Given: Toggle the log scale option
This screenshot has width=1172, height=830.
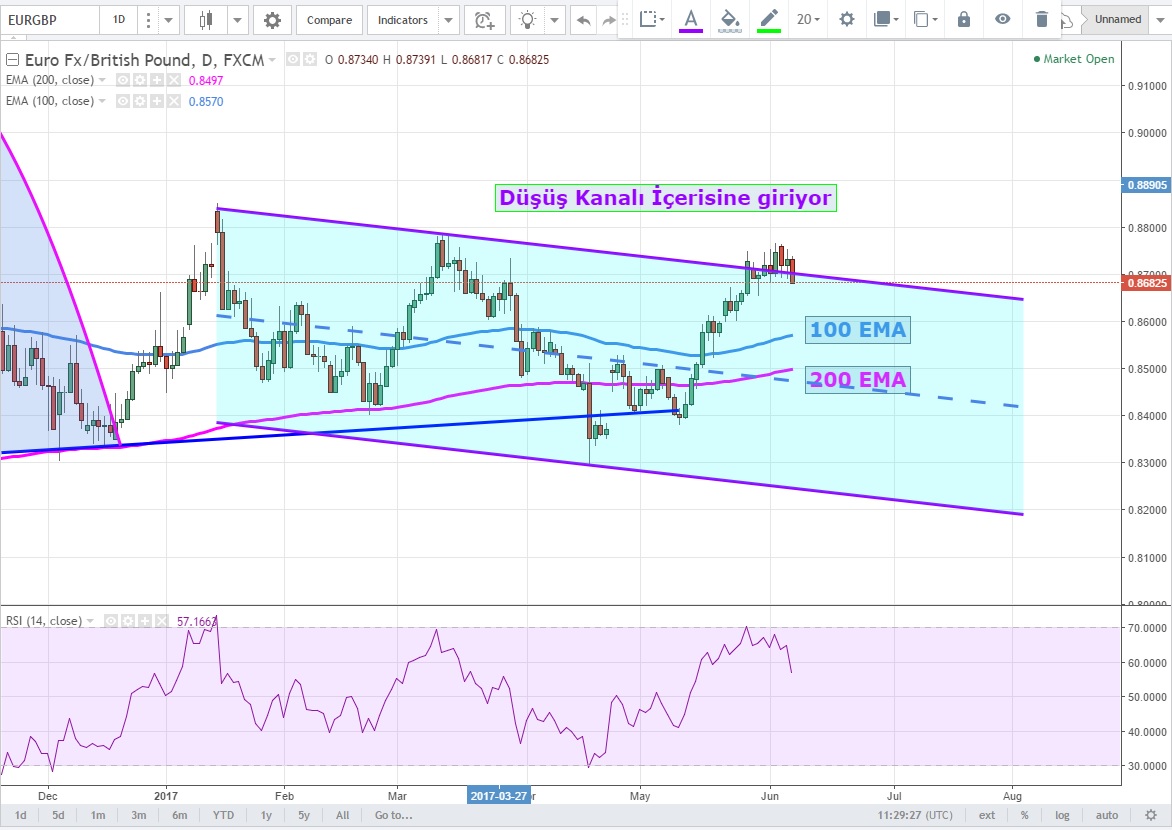Looking at the screenshot, I should (x=1062, y=815).
